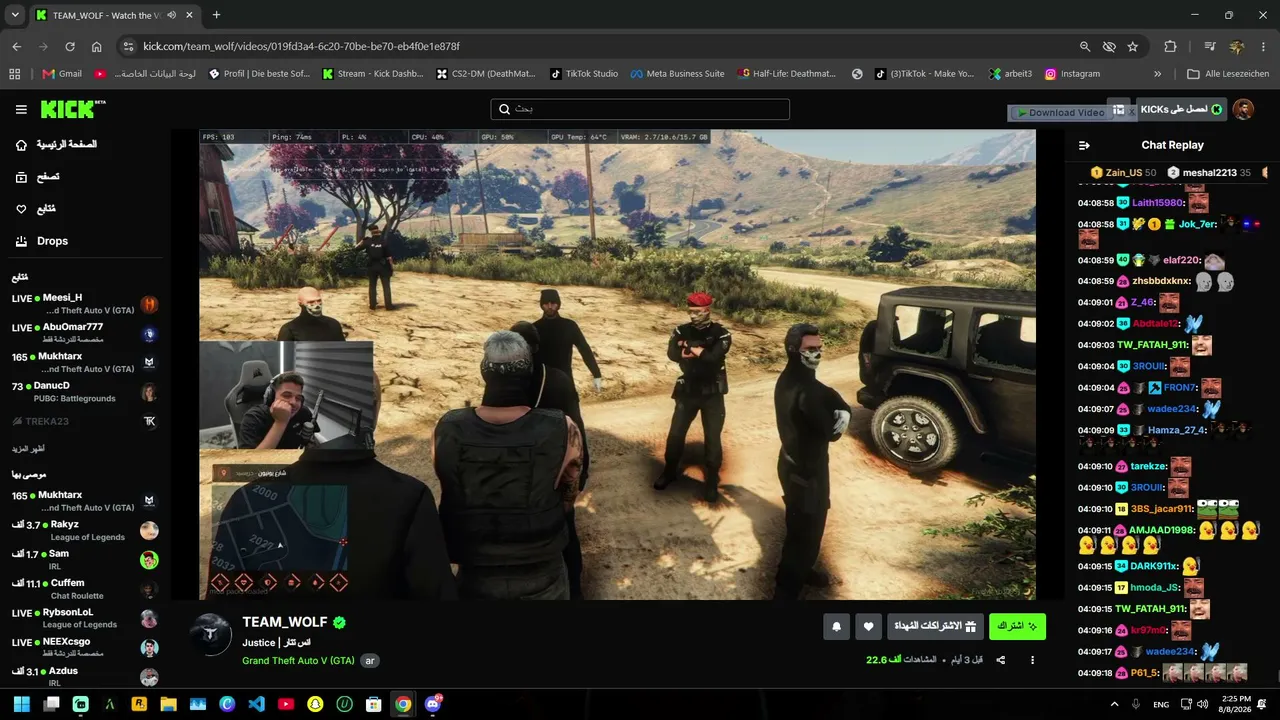The image size is (1280, 720).
Task: Open the TEAM_WOLF channel avatar
Action: [x=211, y=635]
